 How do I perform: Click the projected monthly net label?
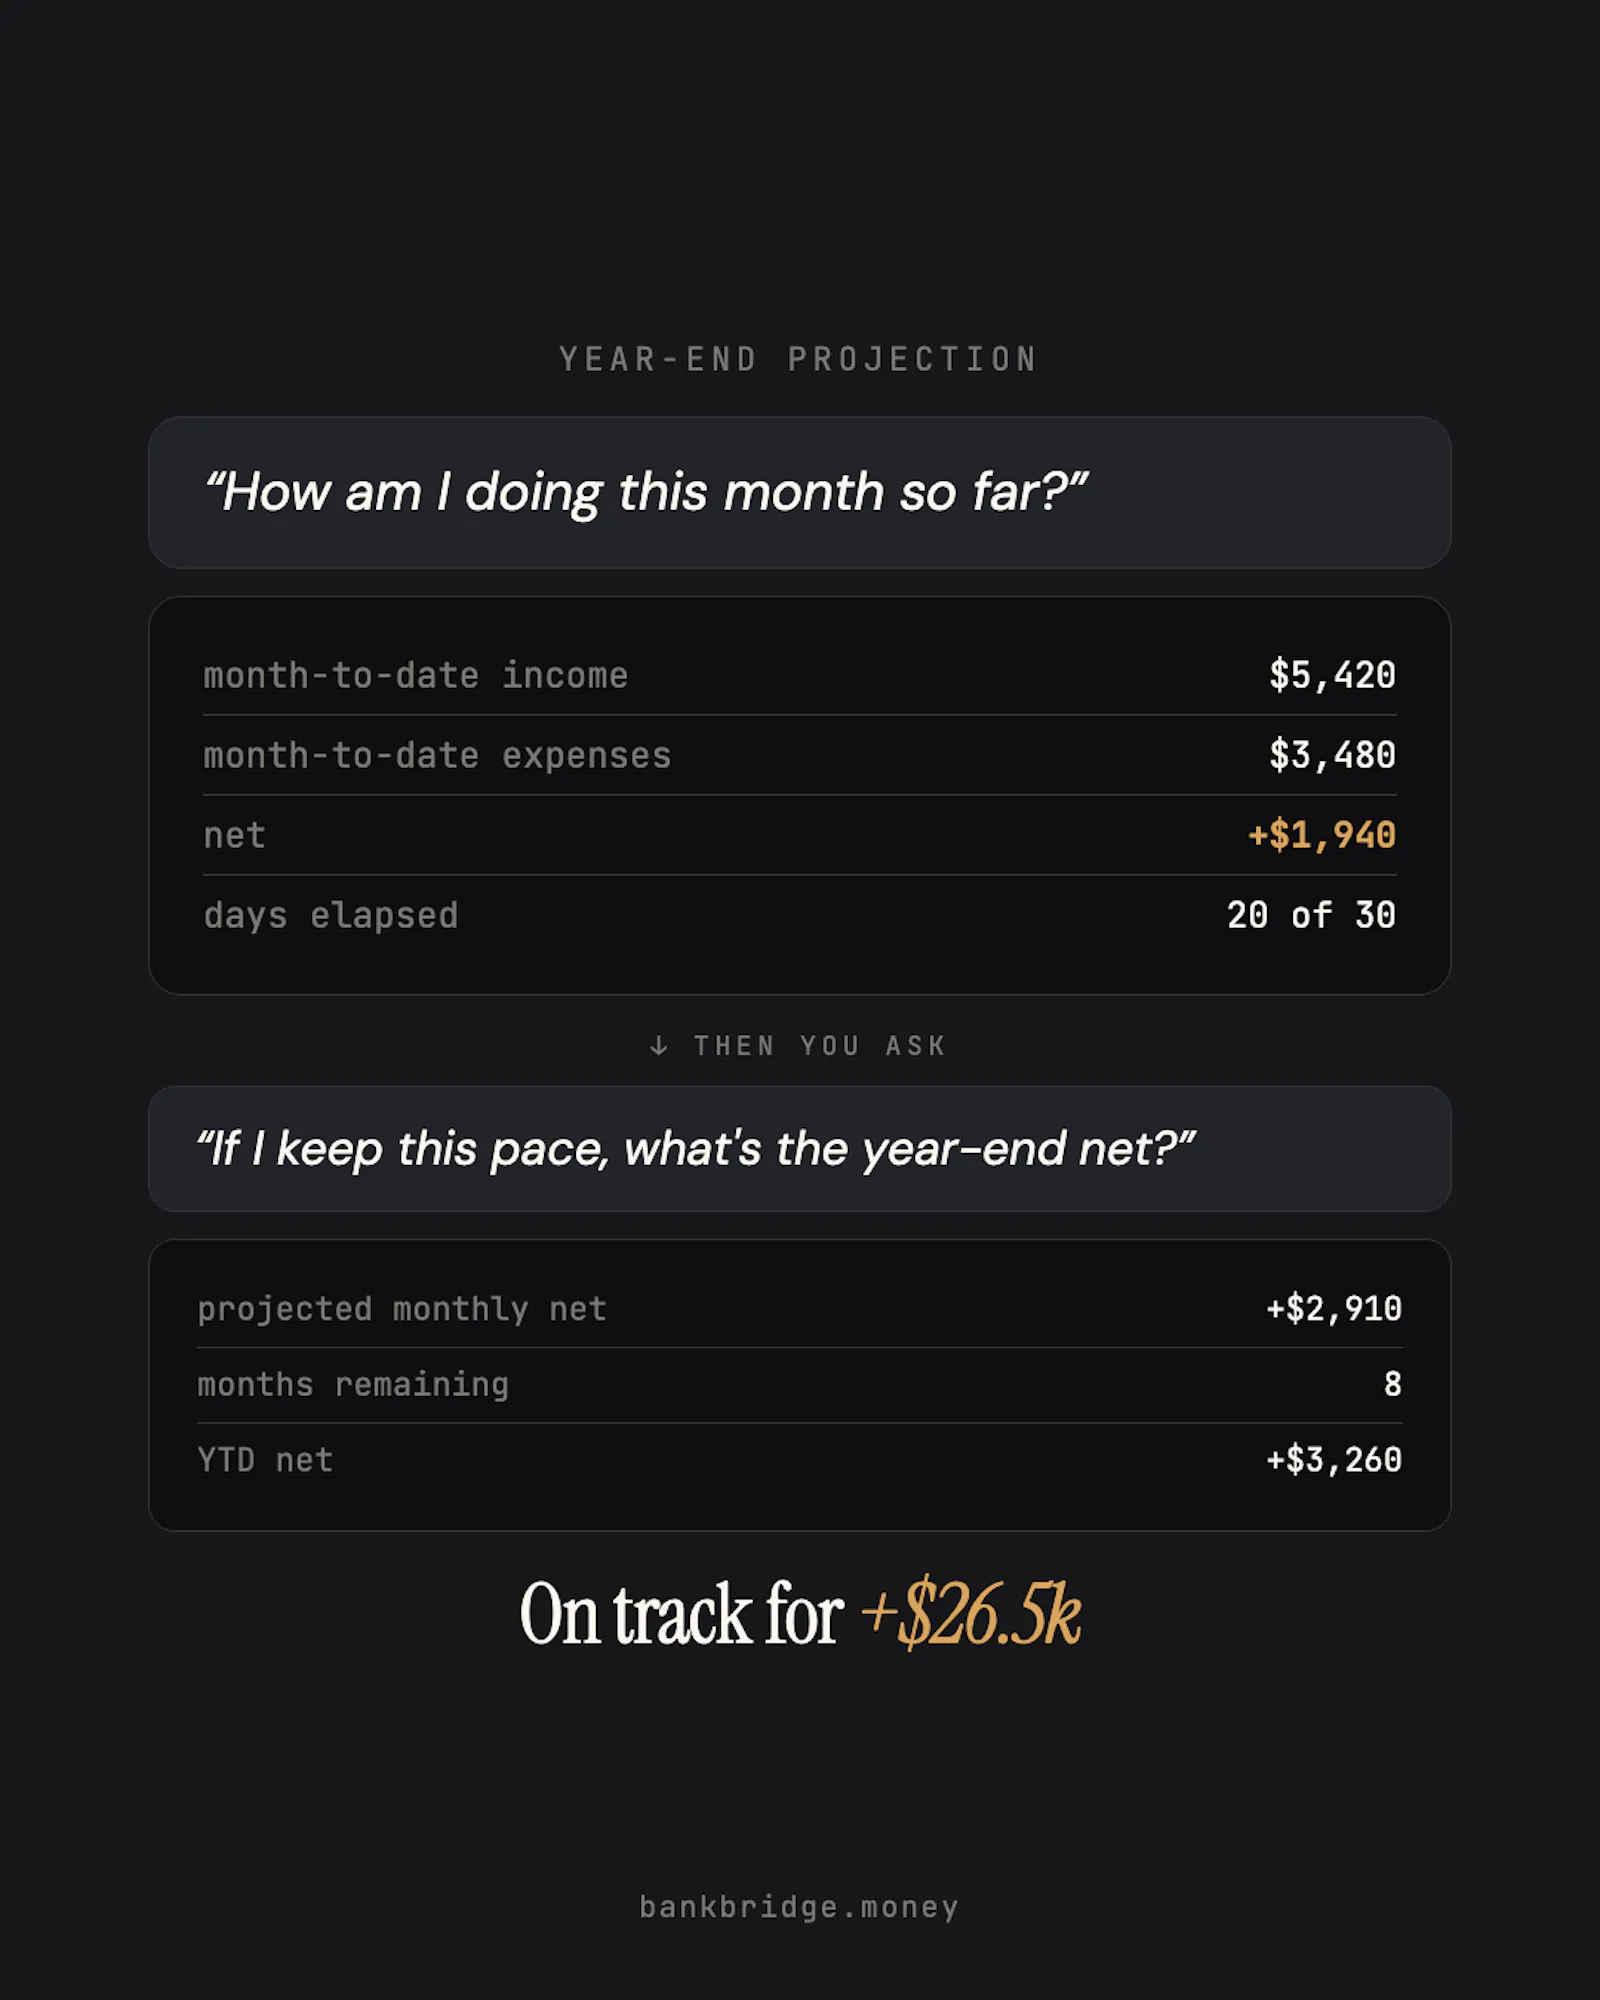point(402,1309)
